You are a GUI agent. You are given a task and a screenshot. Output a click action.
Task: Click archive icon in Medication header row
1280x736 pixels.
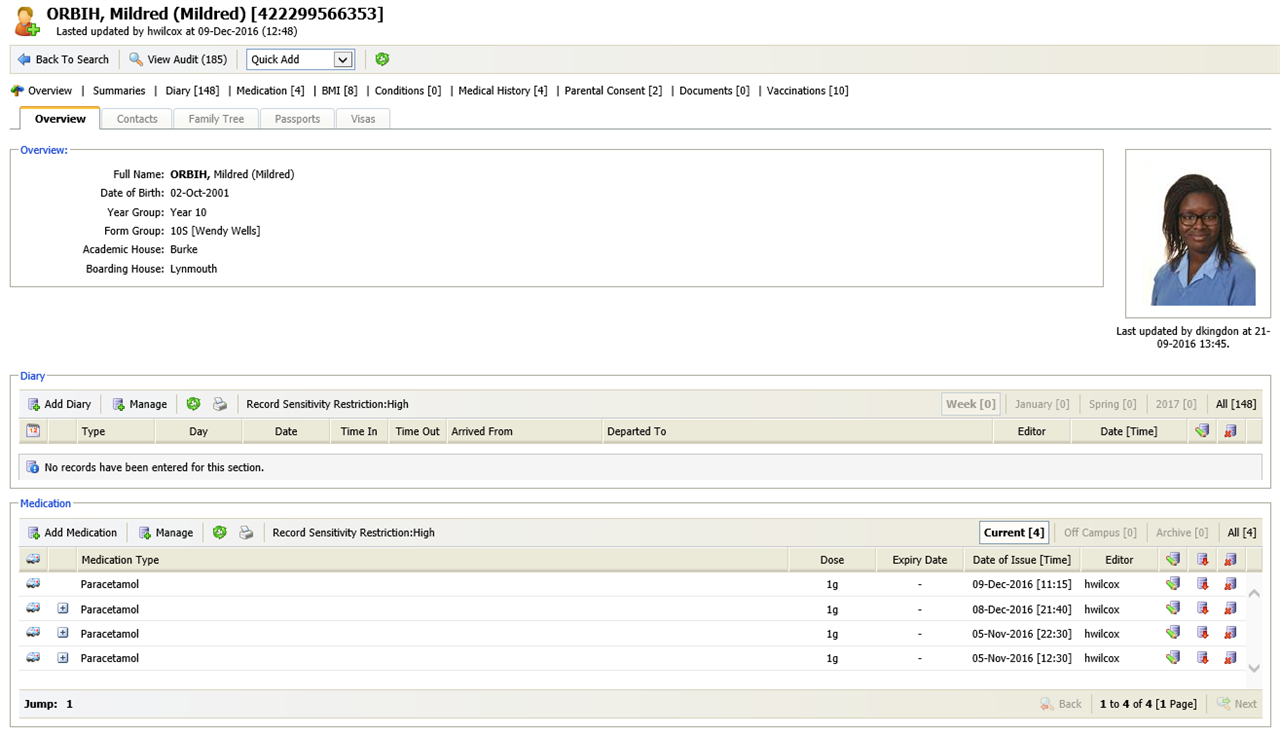(1202, 560)
